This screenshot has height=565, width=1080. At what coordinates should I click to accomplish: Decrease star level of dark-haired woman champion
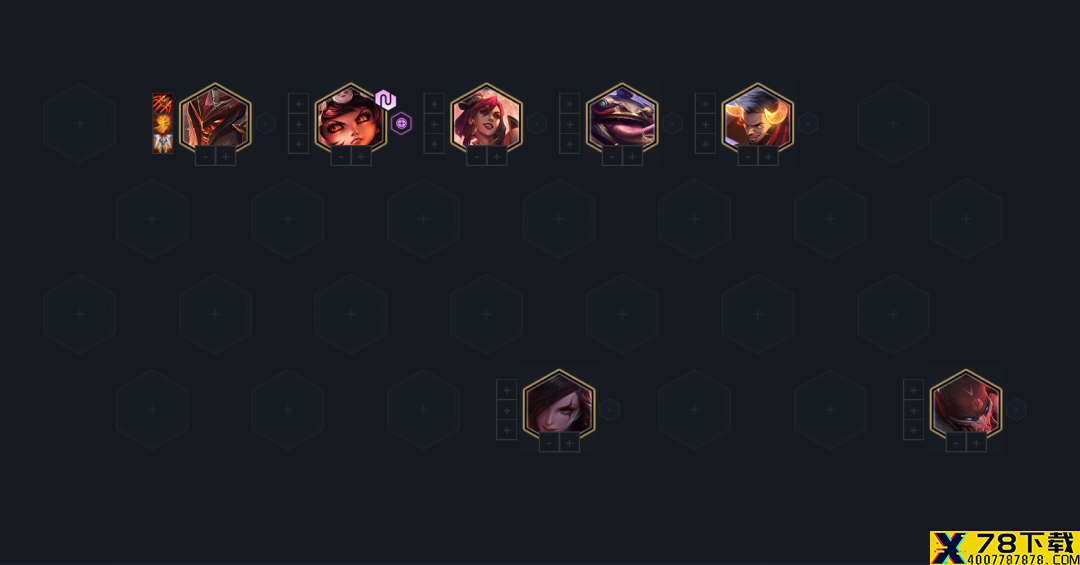click(x=549, y=444)
